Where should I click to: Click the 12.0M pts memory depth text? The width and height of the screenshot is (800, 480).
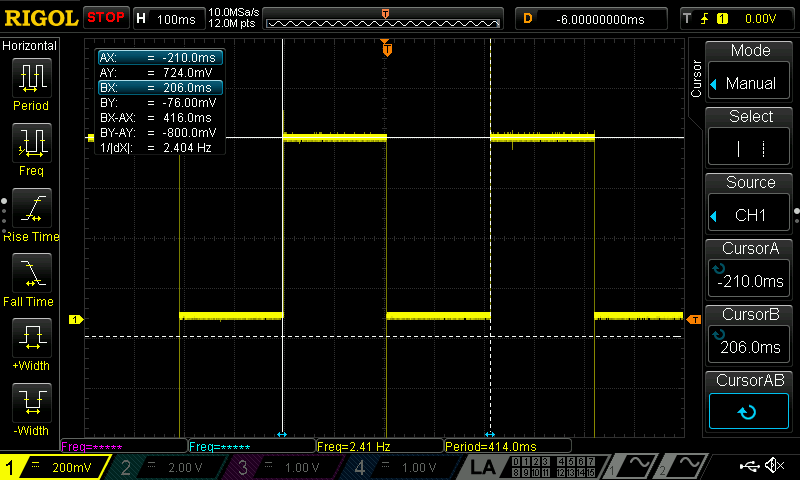point(232,23)
